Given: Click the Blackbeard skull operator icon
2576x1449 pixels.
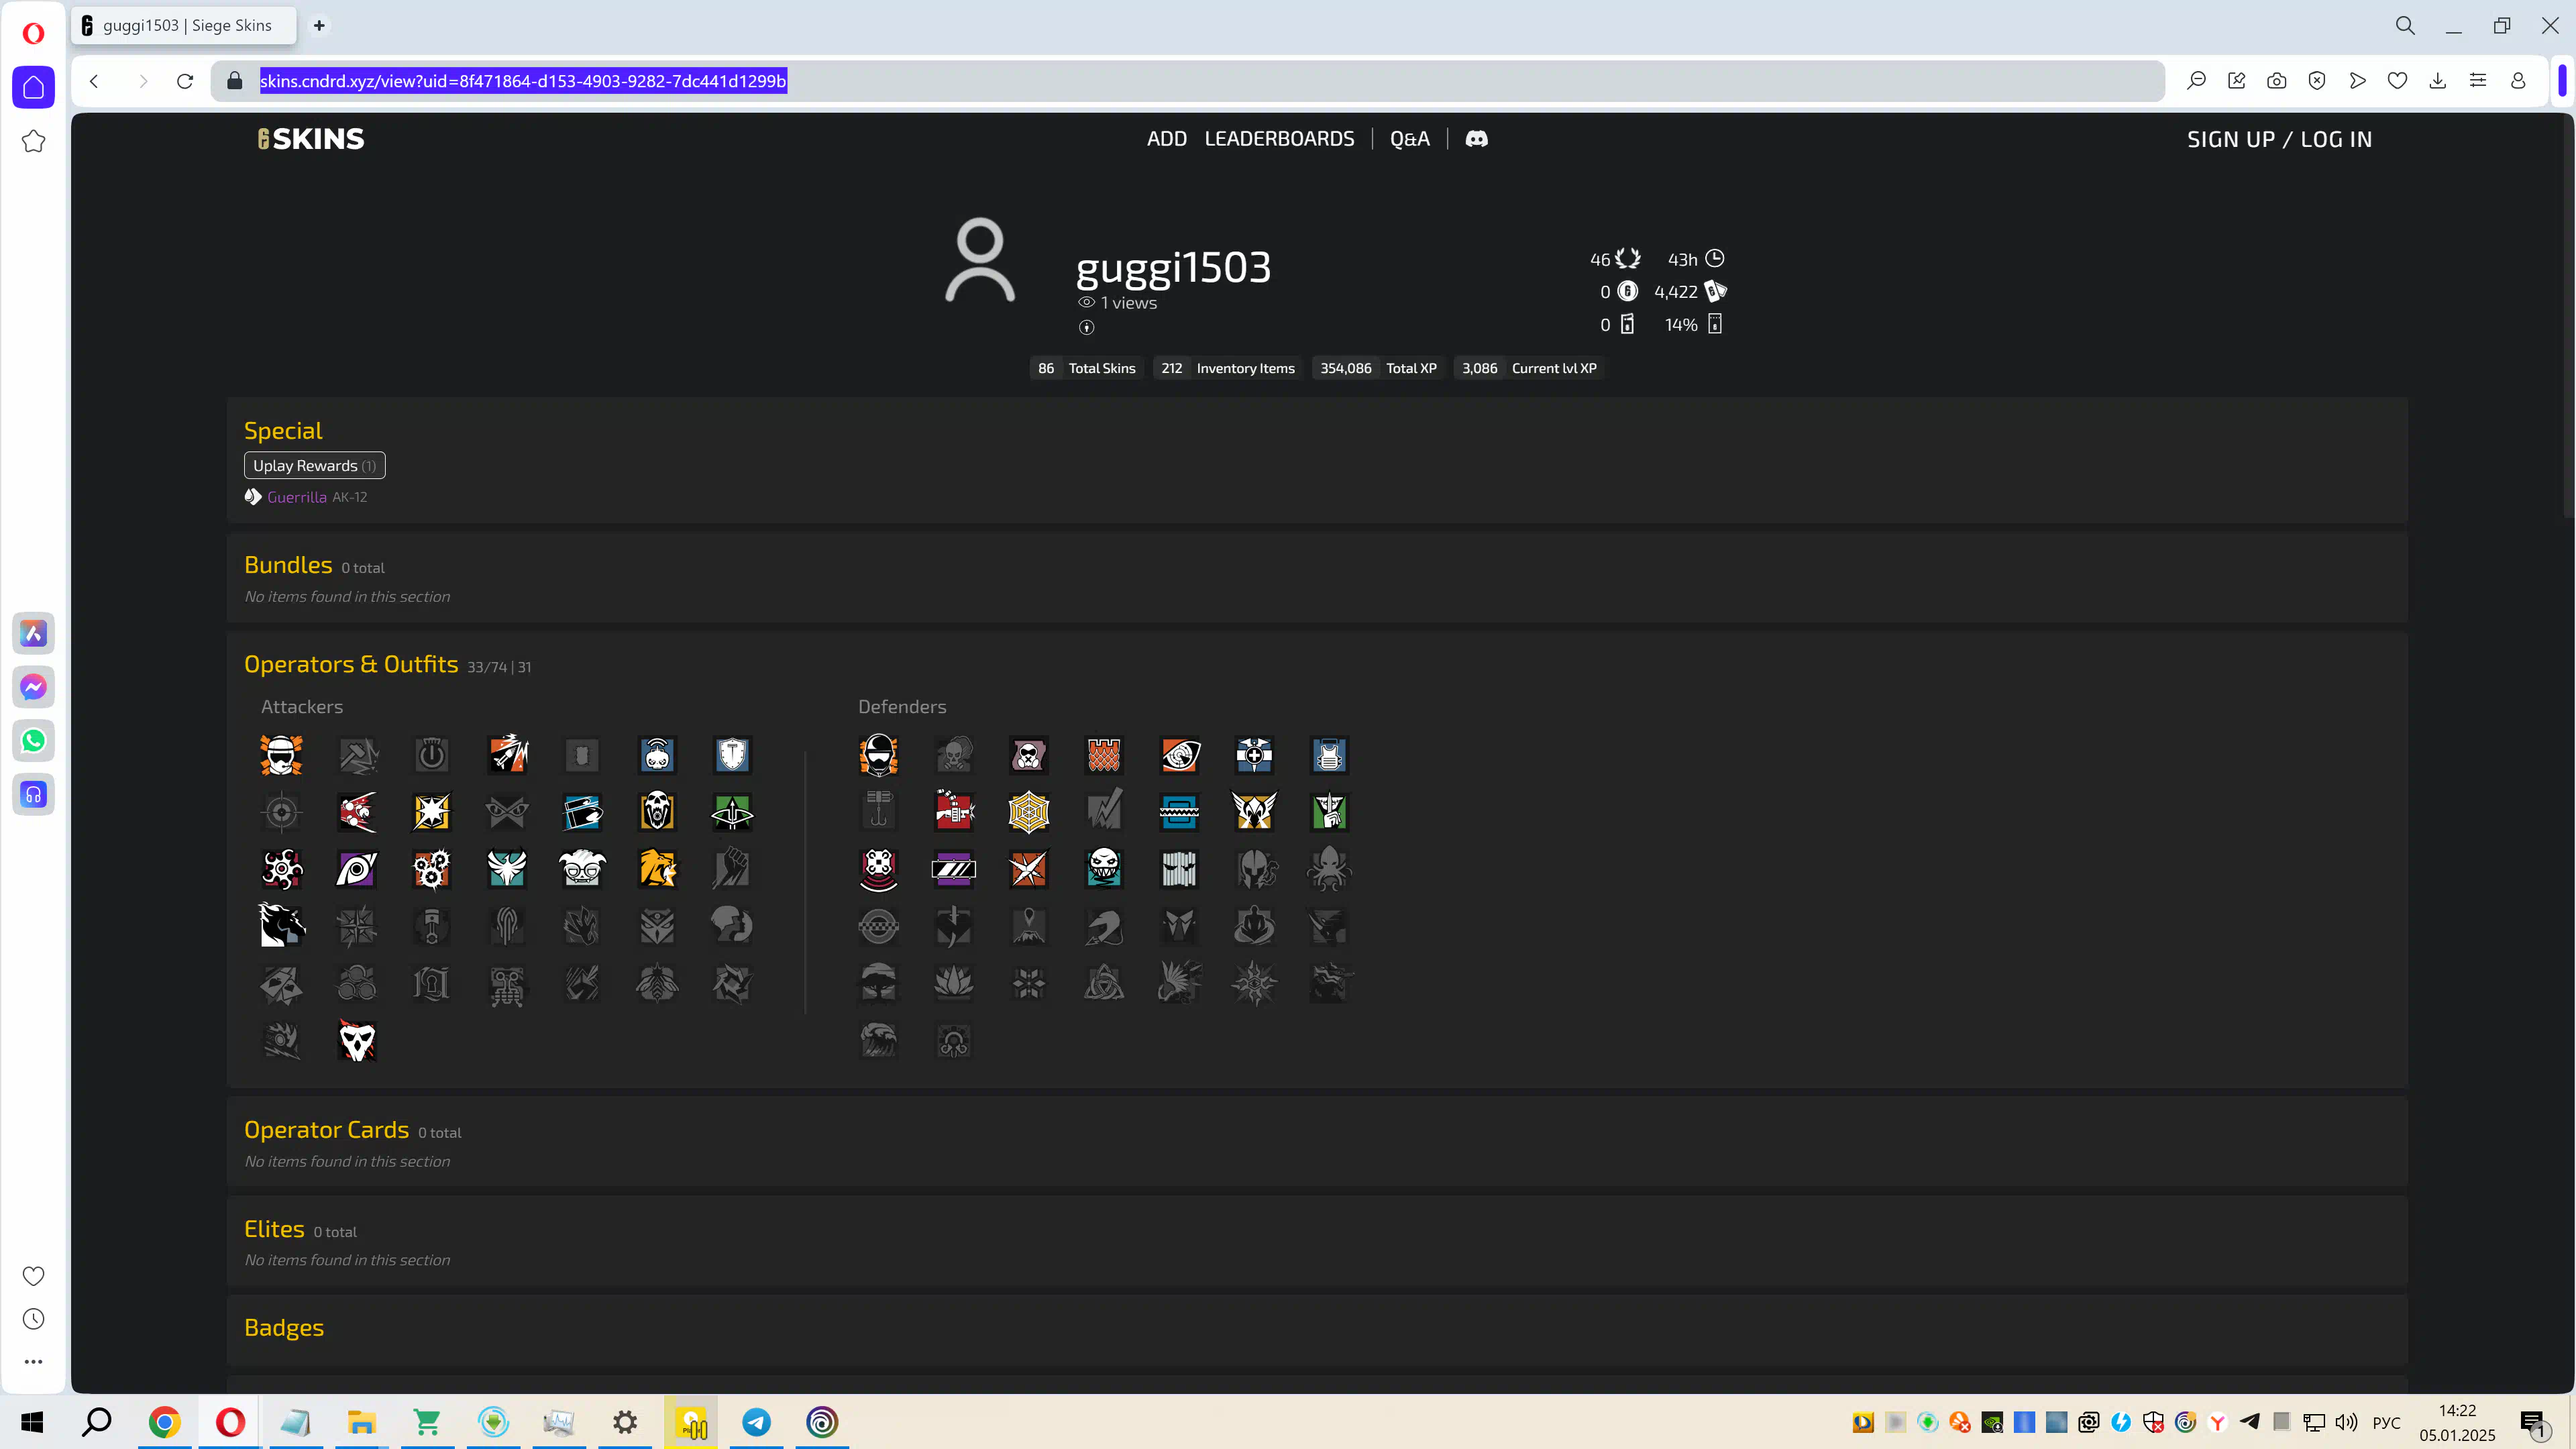Looking at the screenshot, I should pos(657,812).
